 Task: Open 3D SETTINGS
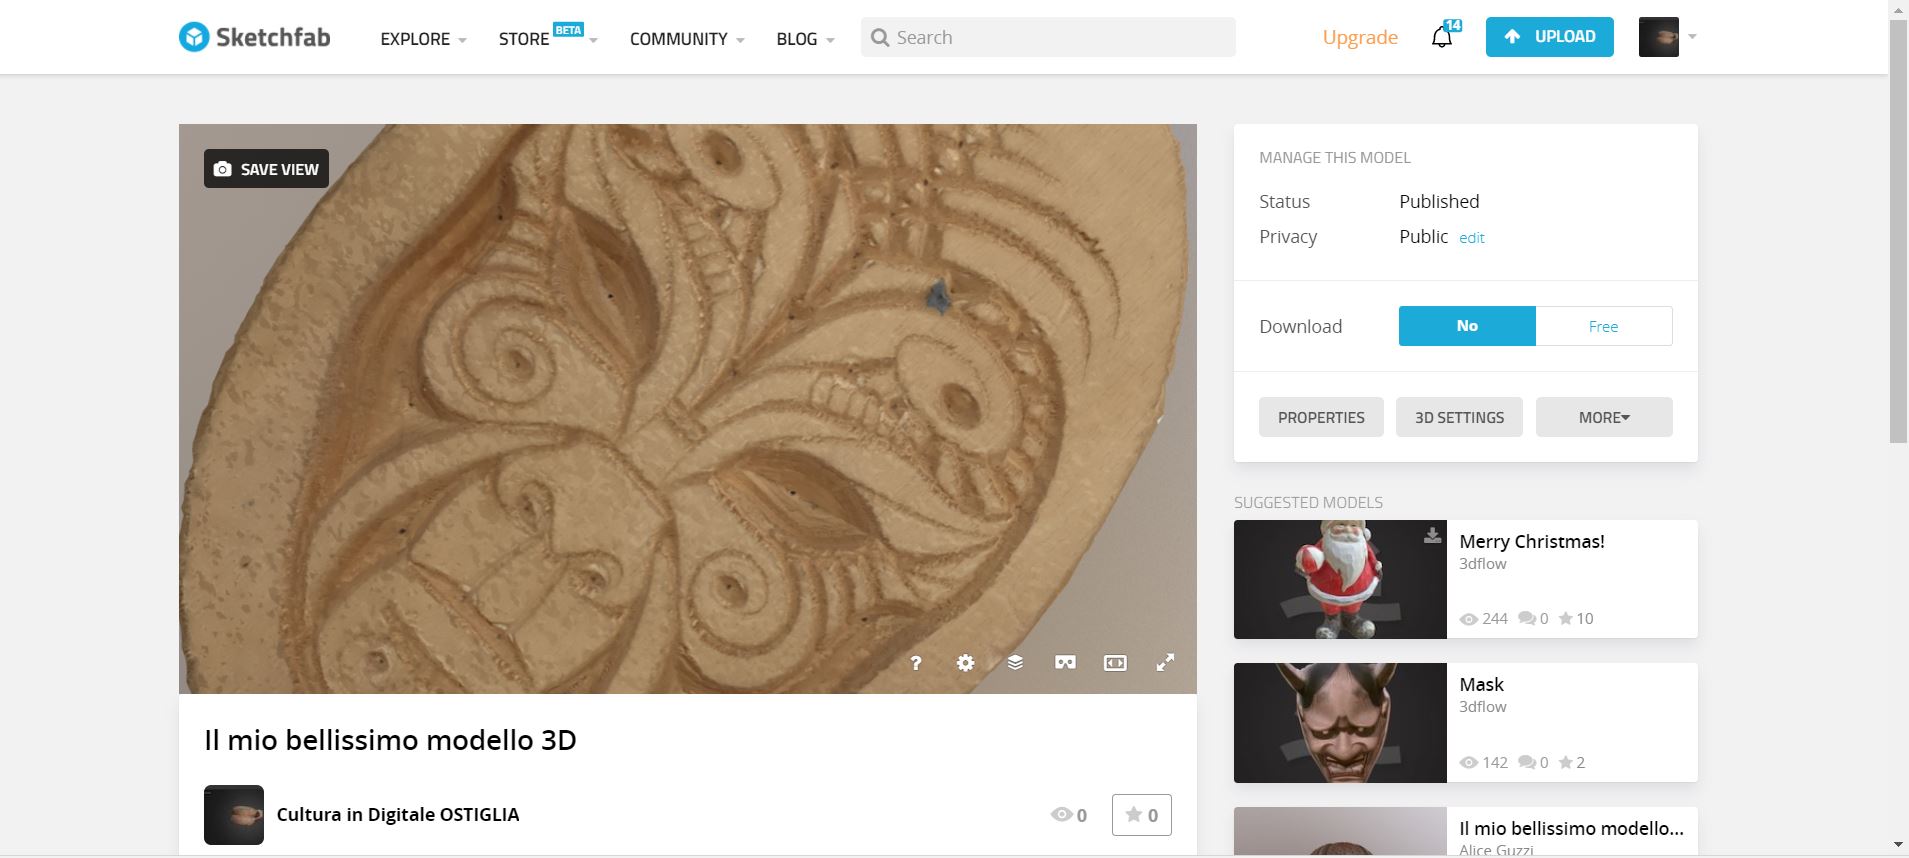(1459, 417)
